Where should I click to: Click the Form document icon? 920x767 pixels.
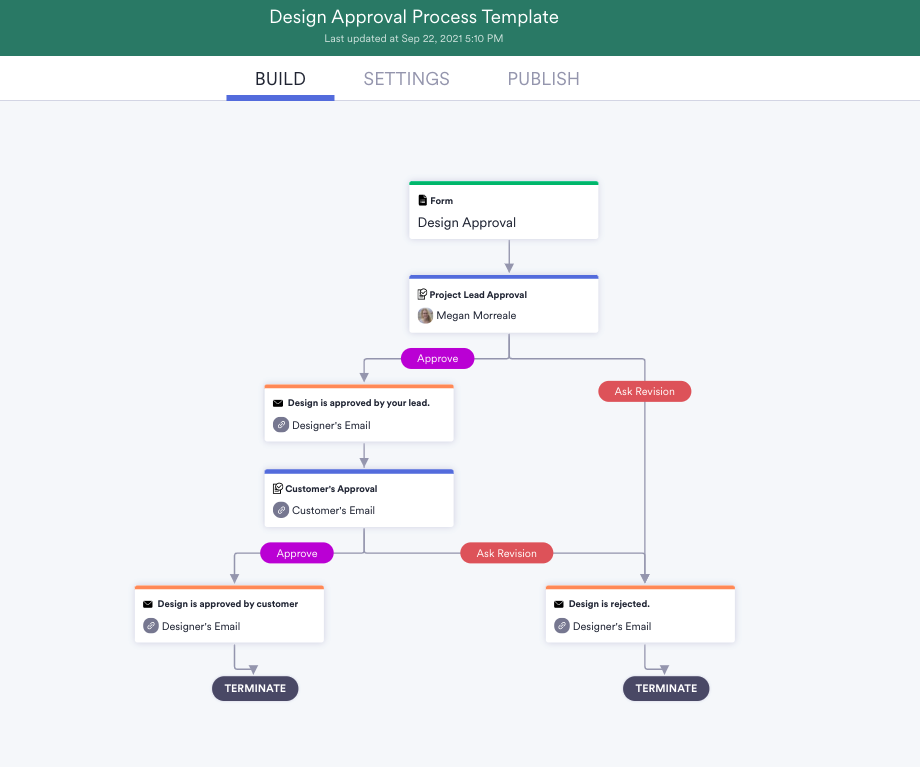point(423,201)
